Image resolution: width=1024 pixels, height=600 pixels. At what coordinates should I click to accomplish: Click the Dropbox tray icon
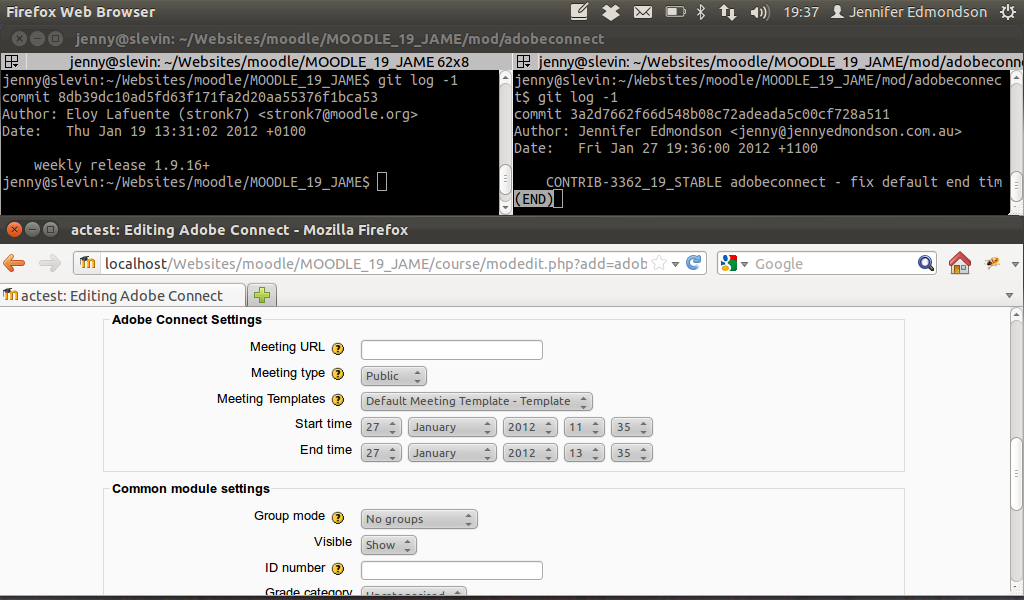click(x=611, y=12)
